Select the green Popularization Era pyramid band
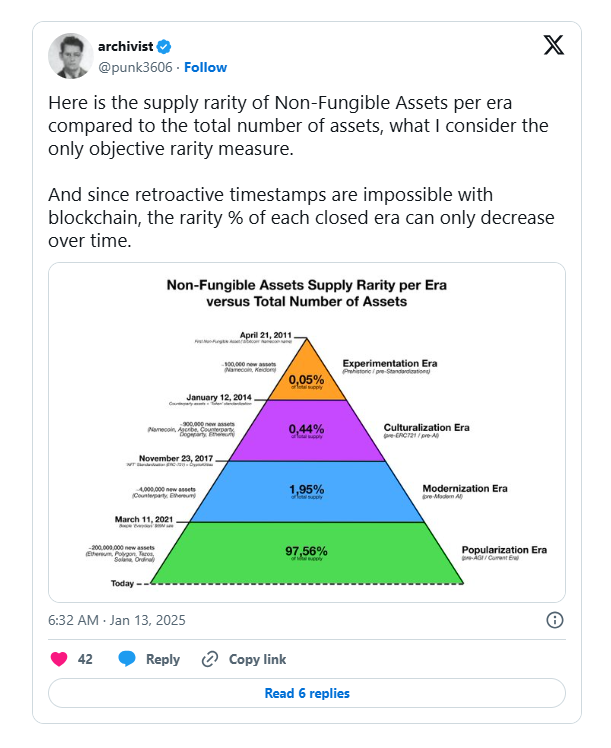The width and height of the screenshot is (611, 748). (308, 553)
